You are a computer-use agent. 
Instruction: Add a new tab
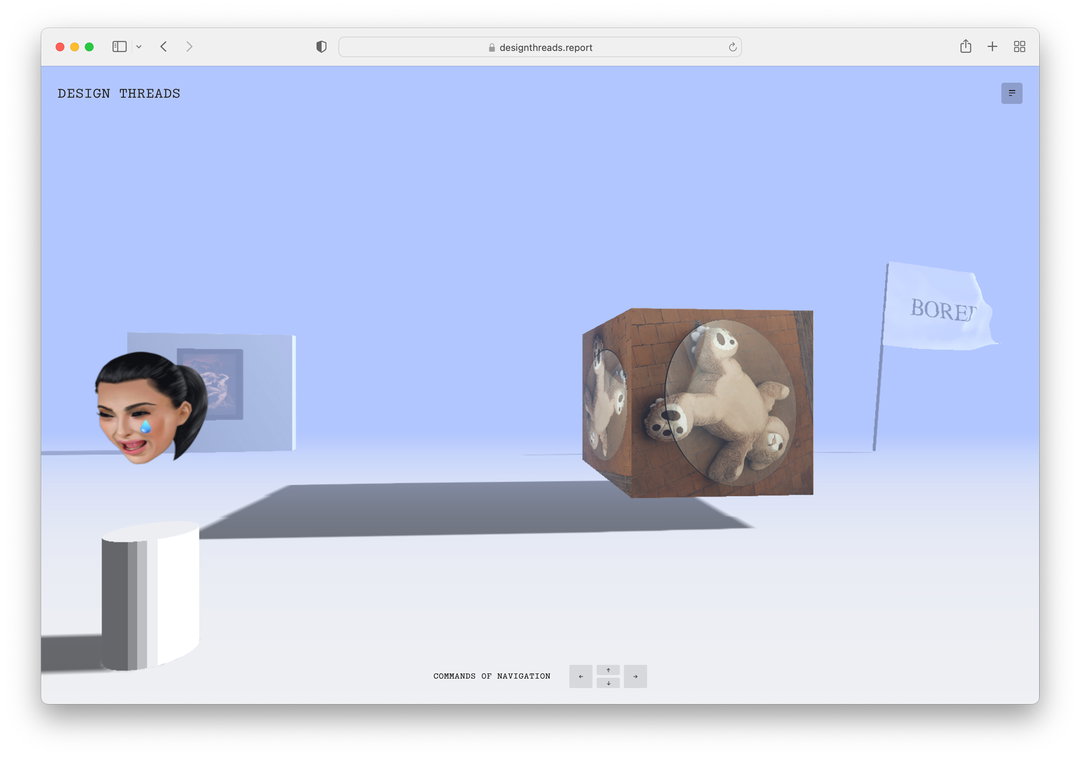992,46
